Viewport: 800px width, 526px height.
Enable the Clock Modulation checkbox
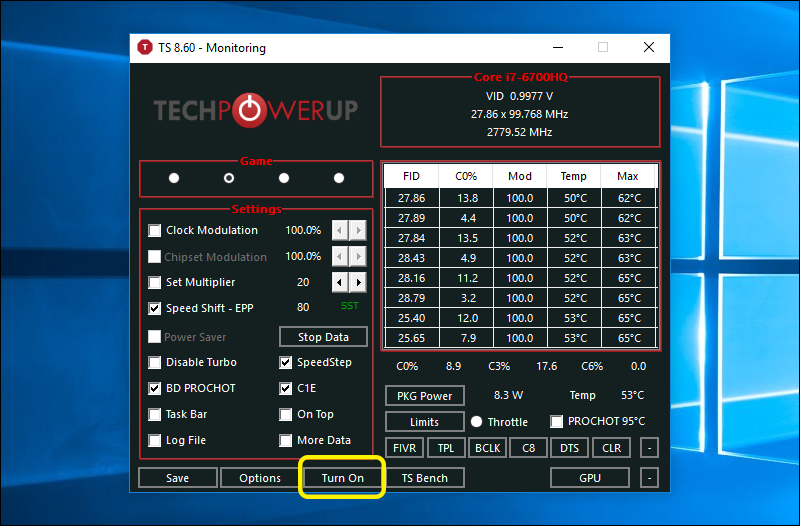[x=155, y=231]
